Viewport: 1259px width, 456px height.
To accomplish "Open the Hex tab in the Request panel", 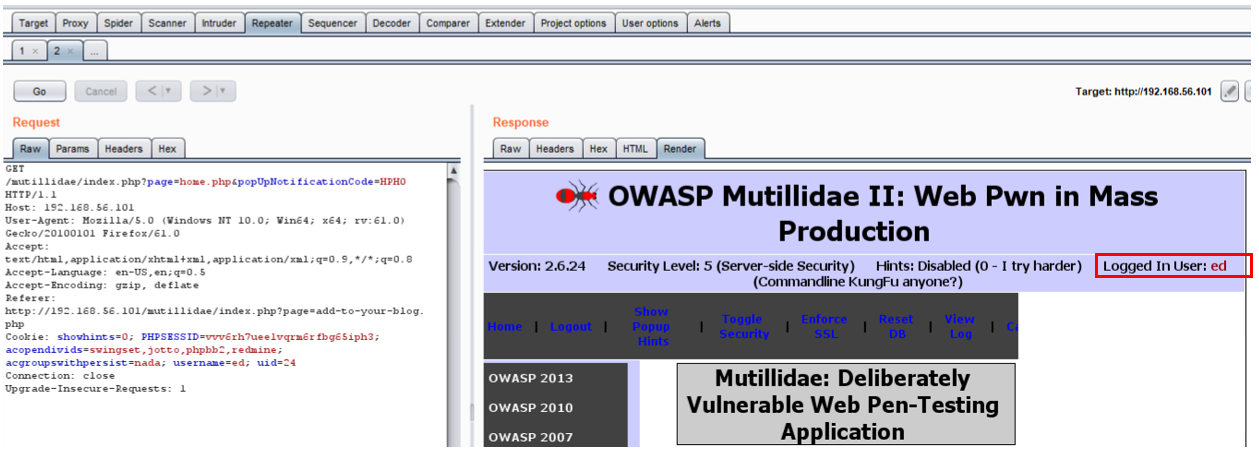I will click(x=167, y=149).
